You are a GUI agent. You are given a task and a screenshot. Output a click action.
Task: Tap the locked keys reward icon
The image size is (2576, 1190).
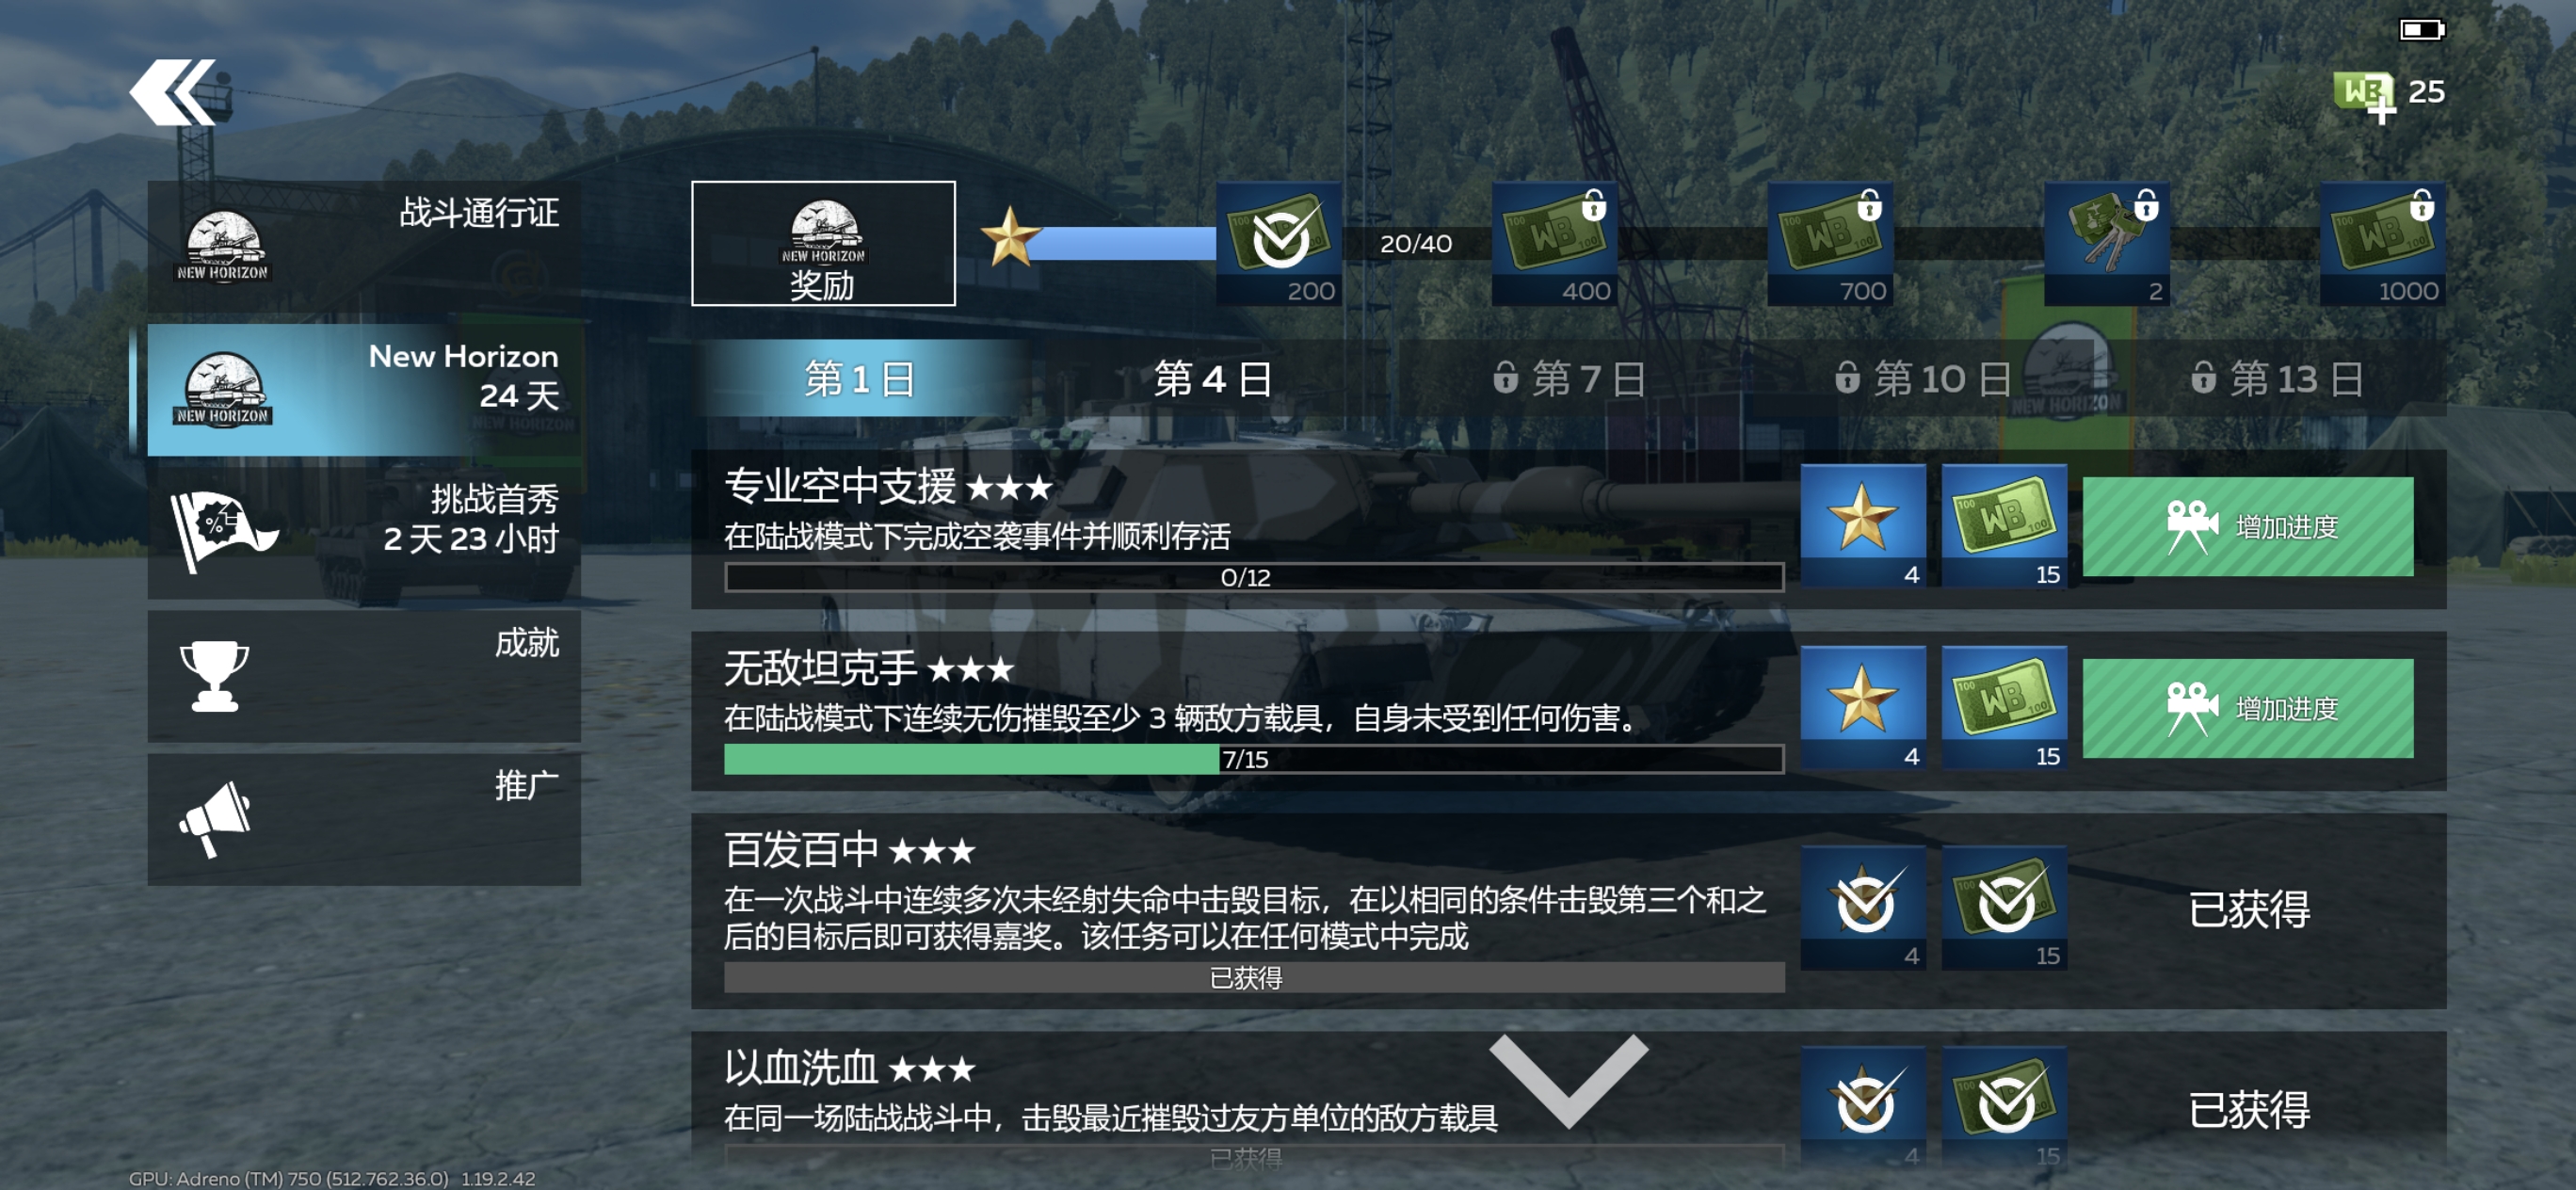(2107, 243)
